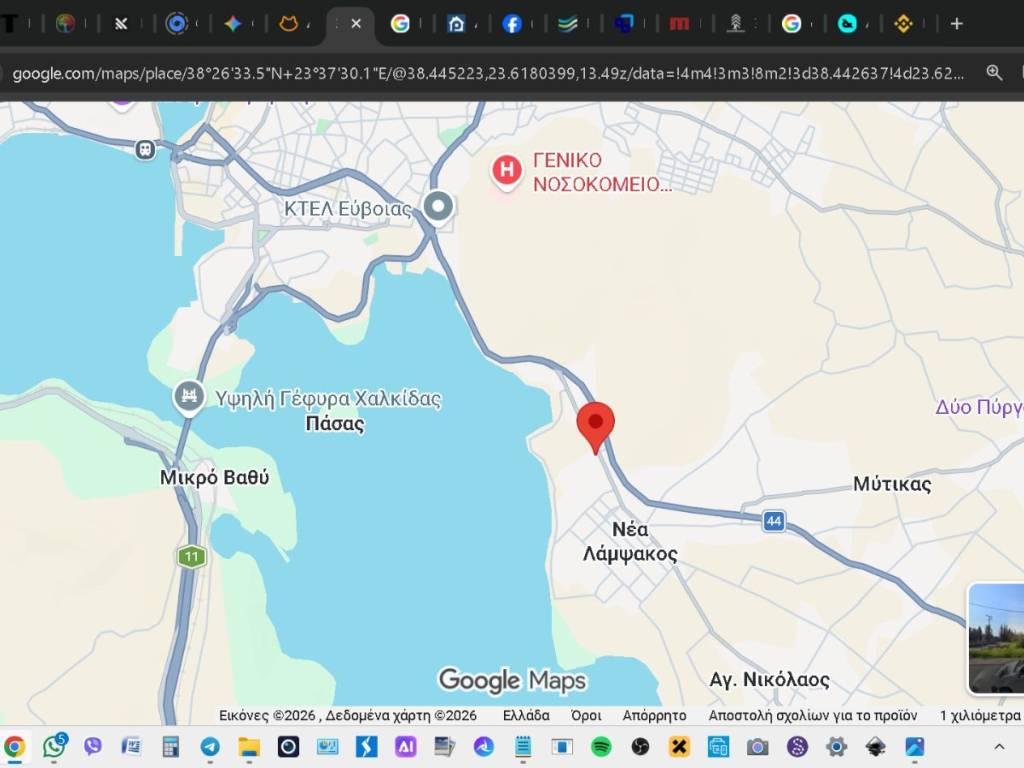1024x768 pixels.
Task: Switch to the Facebook browser tab
Action: (x=512, y=24)
